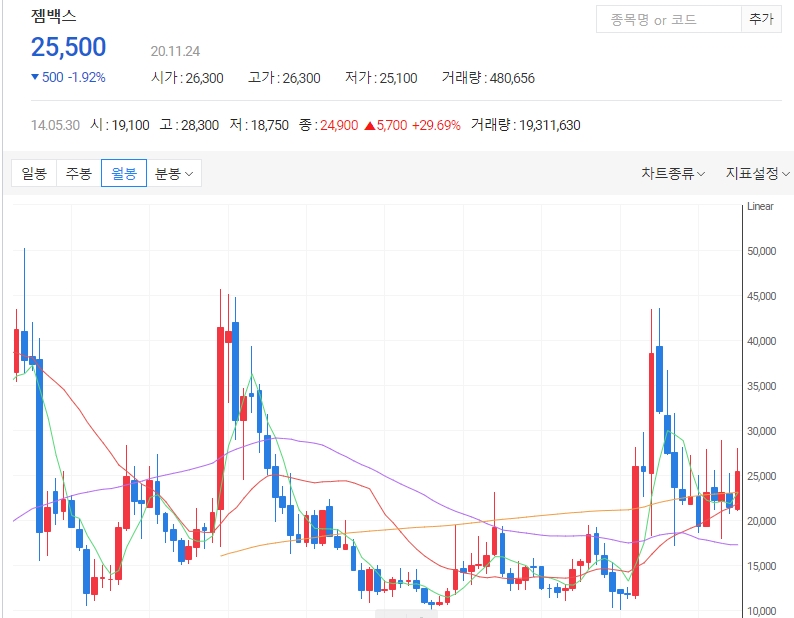The image size is (794, 618).
Task: Click the current price 25,500
Action: (x=68, y=47)
